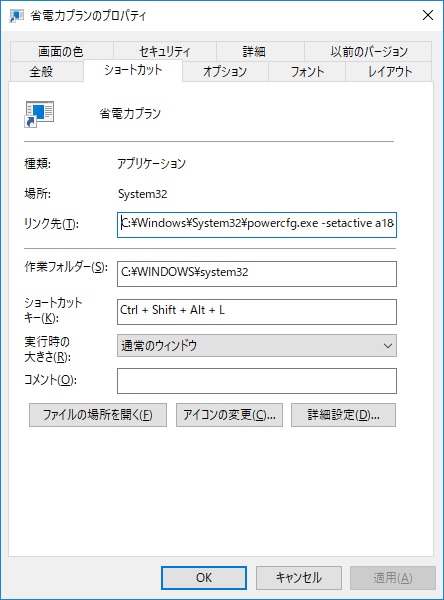The image size is (444, 600).
Task: Click the キャンセル button
Action: coord(299,578)
